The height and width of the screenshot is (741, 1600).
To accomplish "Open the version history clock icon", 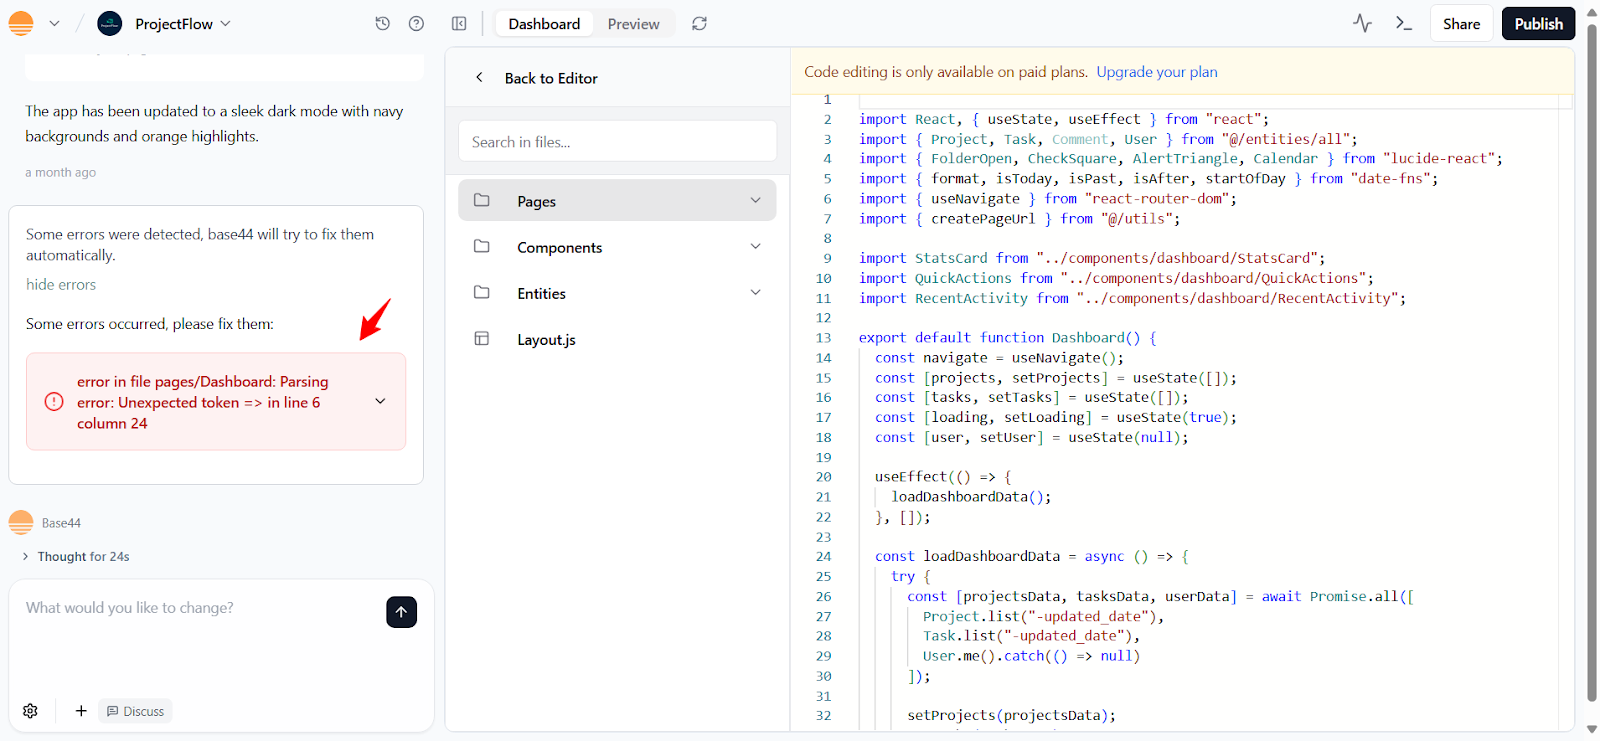I will pyautogui.click(x=382, y=23).
